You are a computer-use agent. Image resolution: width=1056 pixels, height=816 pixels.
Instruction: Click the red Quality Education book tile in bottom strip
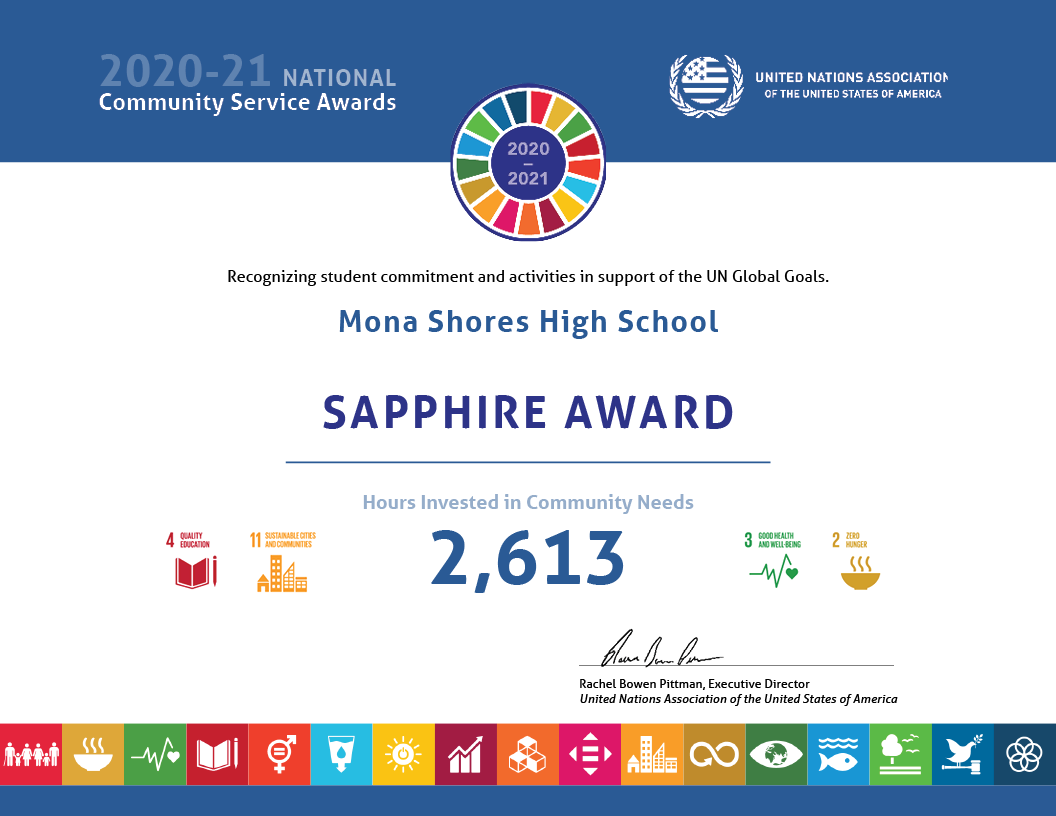218,754
